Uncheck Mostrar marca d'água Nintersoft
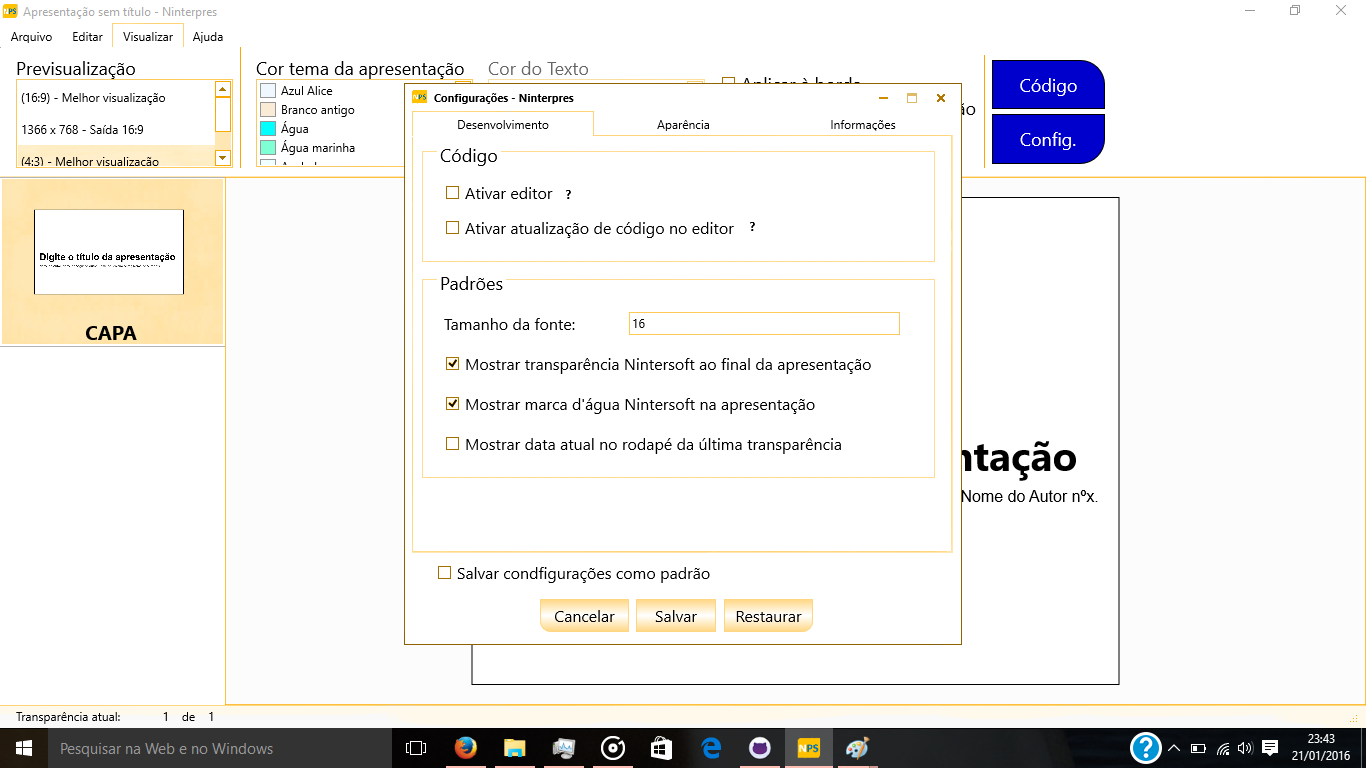 (453, 404)
